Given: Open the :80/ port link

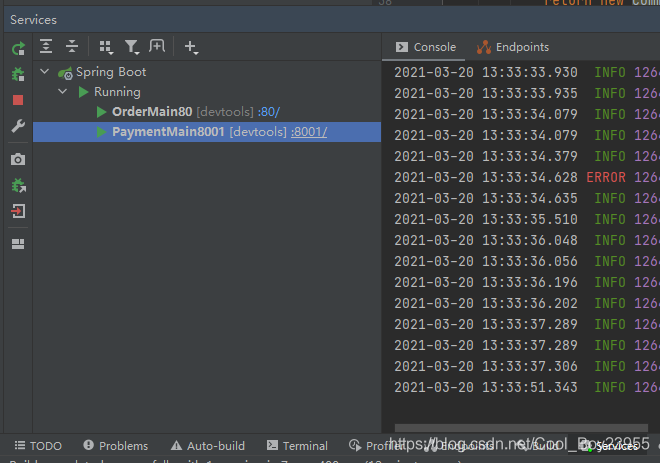Looking at the screenshot, I should [x=269, y=112].
